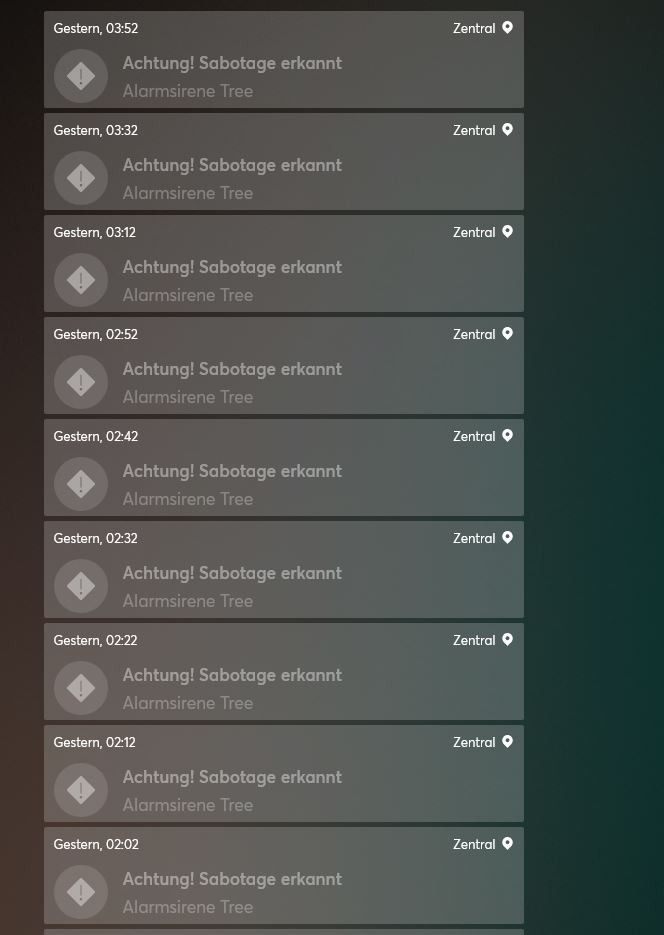664x935 pixels.
Task: Select the Zentral label of the 03:32 entry
Action: coord(474,131)
